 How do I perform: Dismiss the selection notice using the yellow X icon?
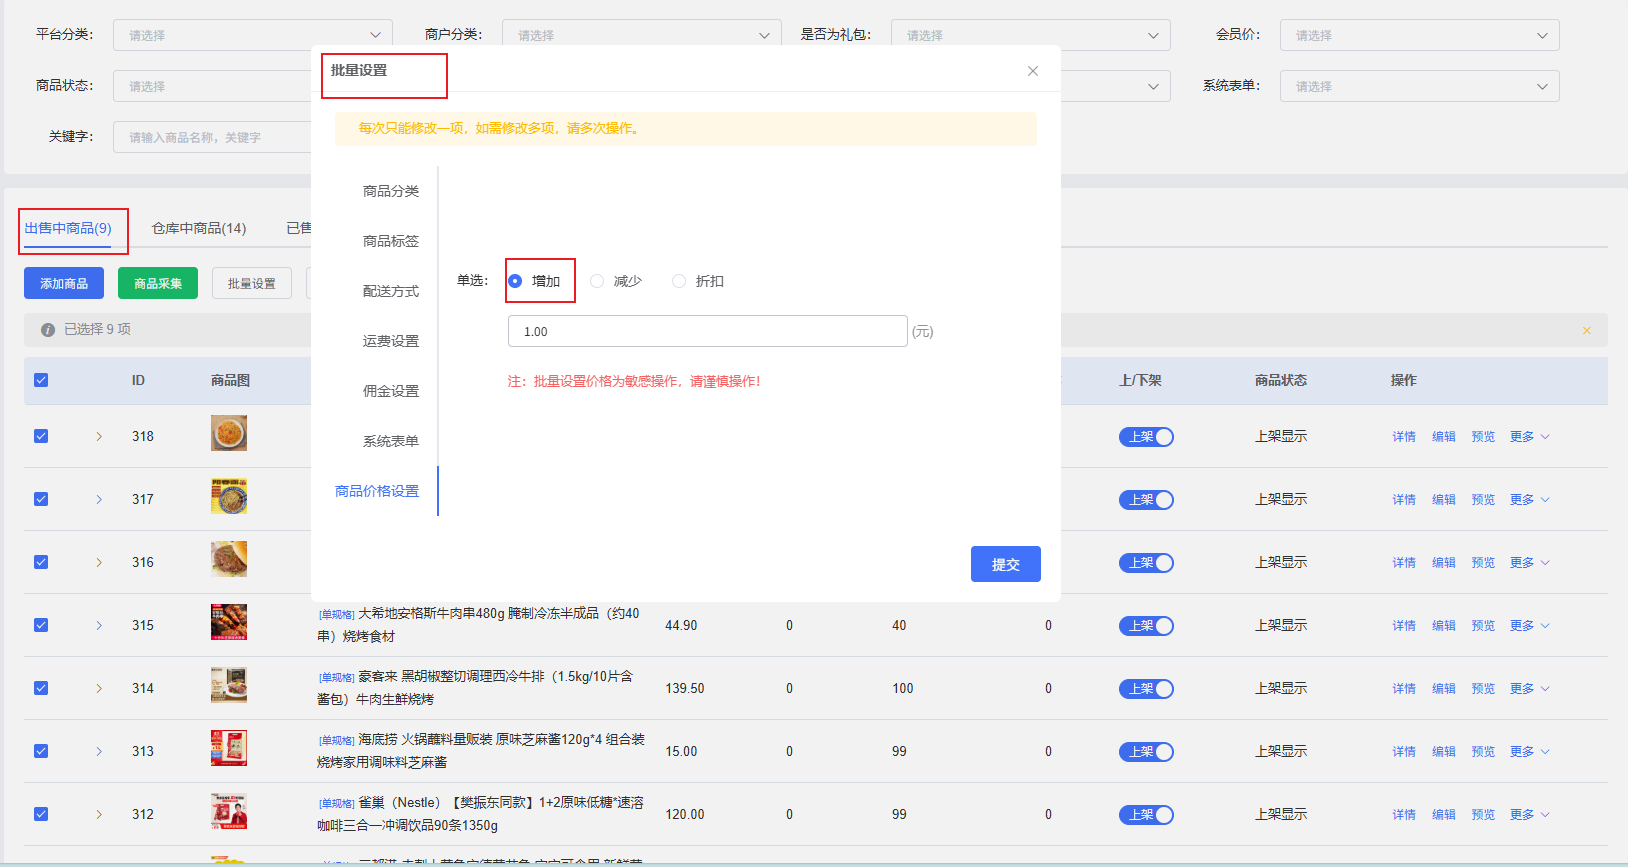click(x=1586, y=330)
